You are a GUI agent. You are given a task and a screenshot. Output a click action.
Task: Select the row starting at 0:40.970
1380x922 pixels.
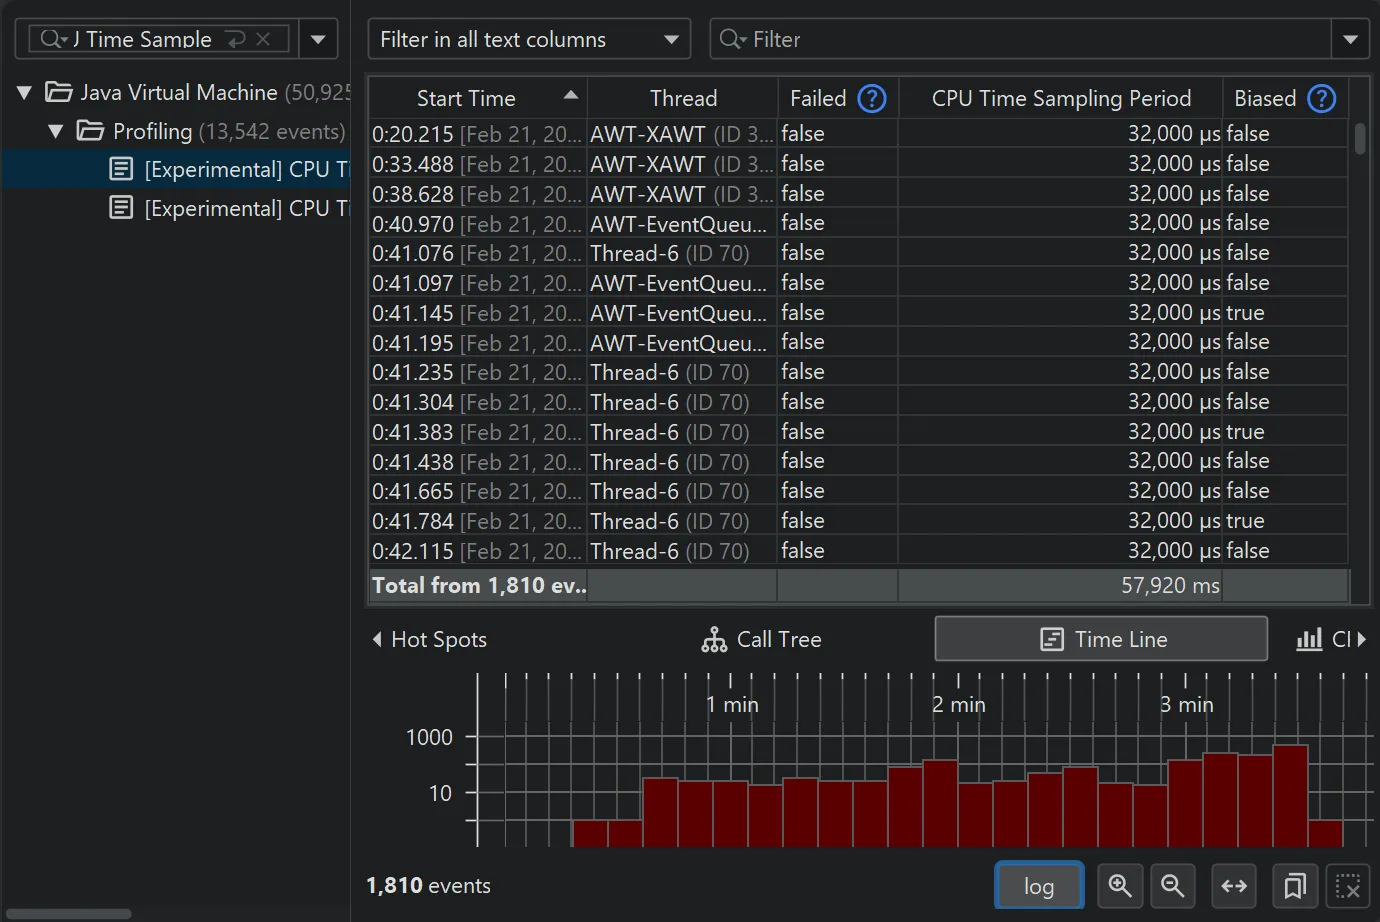858,223
